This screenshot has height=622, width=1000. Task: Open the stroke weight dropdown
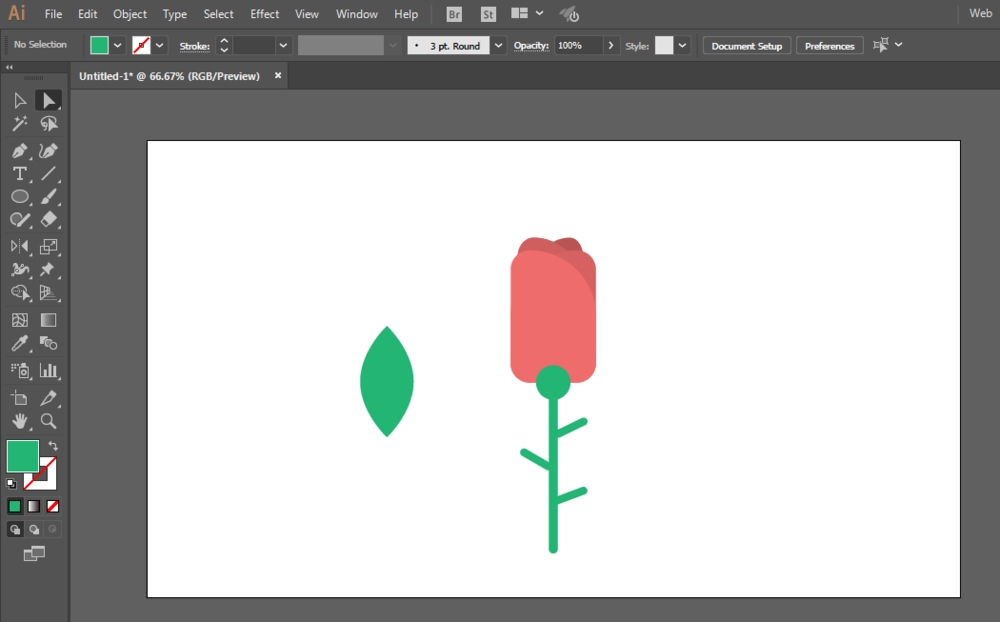(283, 45)
